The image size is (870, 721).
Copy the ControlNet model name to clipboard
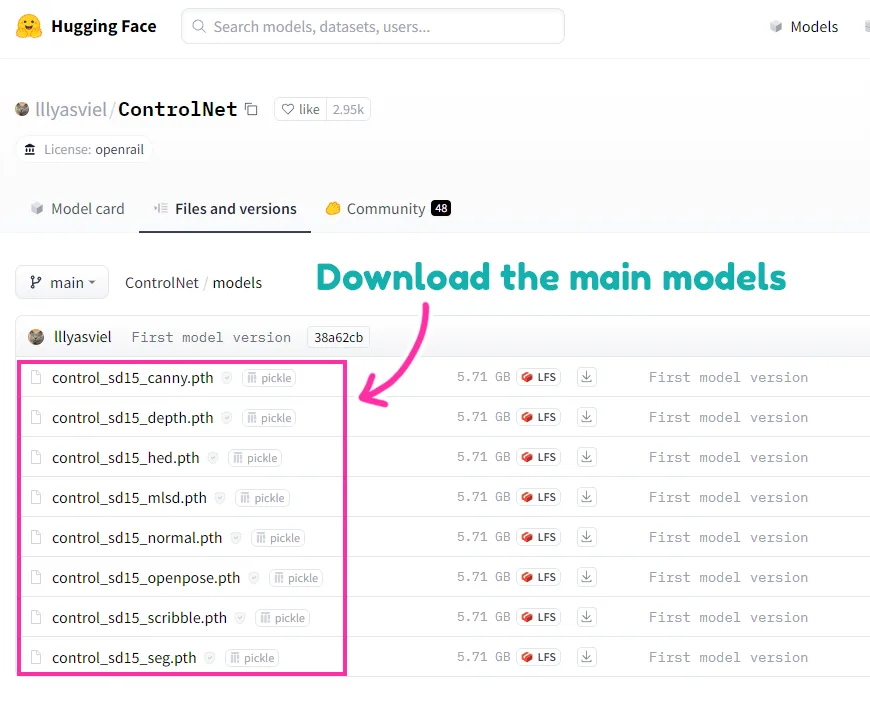pyautogui.click(x=251, y=109)
